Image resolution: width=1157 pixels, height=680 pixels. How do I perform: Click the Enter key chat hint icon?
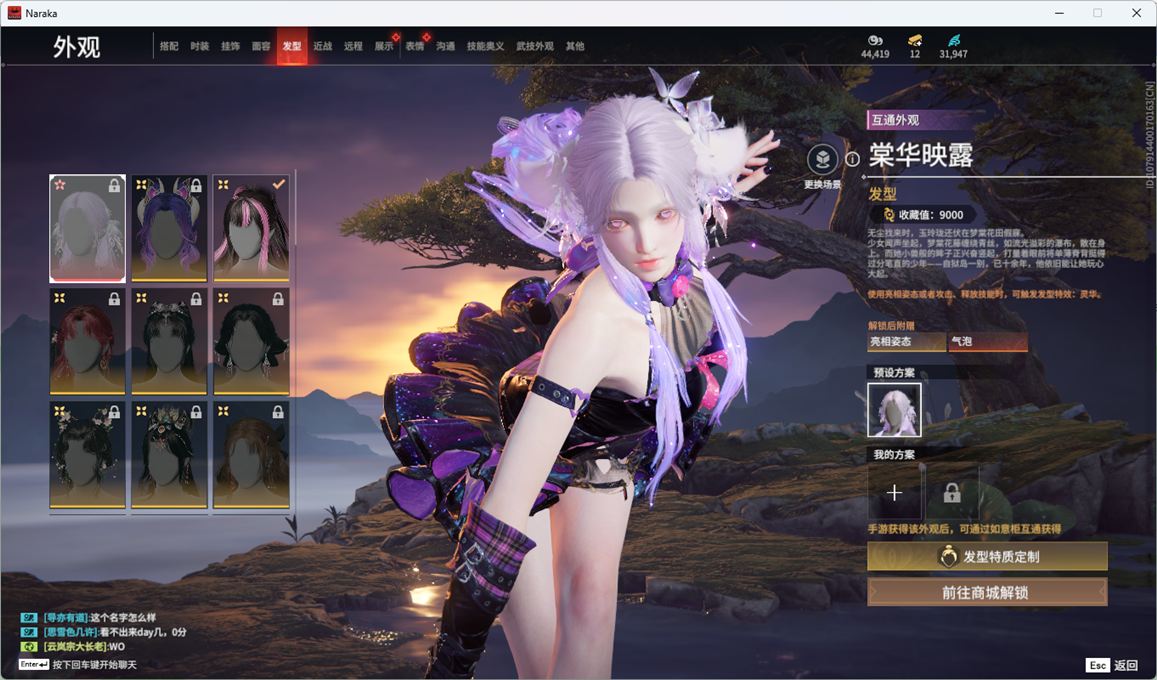pyautogui.click(x=34, y=665)
